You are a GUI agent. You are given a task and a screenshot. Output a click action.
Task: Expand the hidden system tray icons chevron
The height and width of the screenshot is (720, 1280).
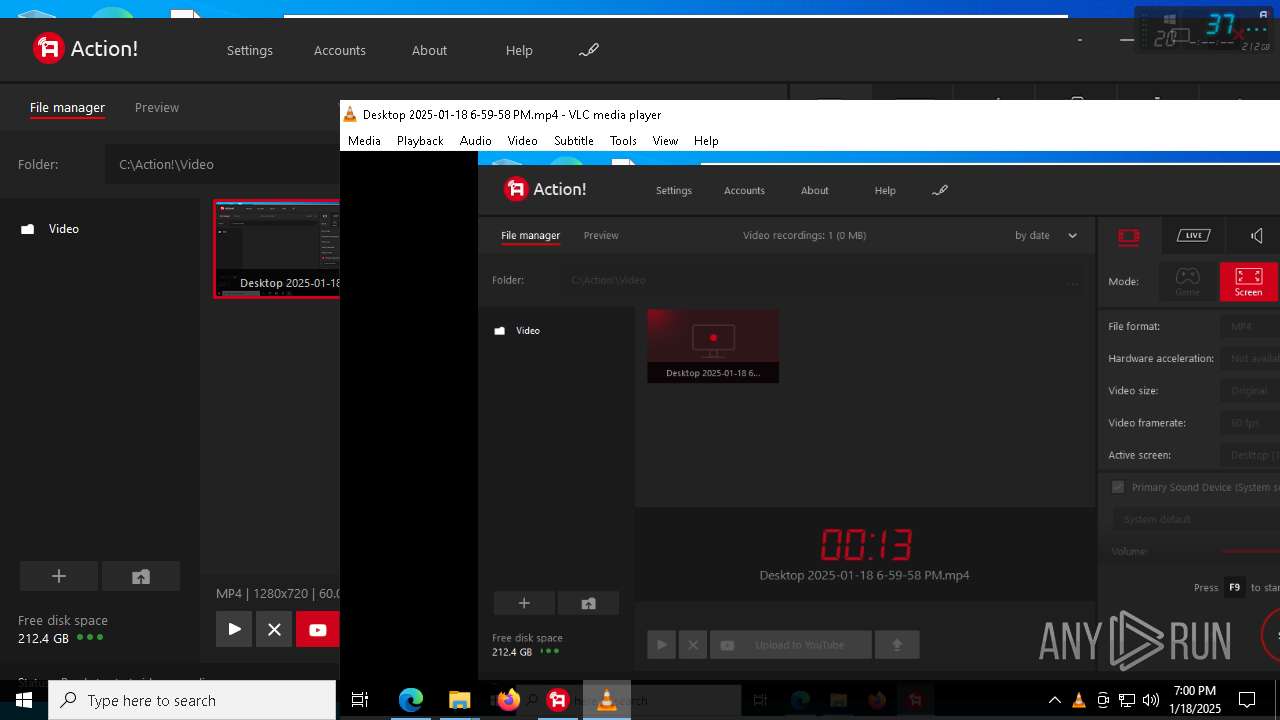coord(1054,700)
